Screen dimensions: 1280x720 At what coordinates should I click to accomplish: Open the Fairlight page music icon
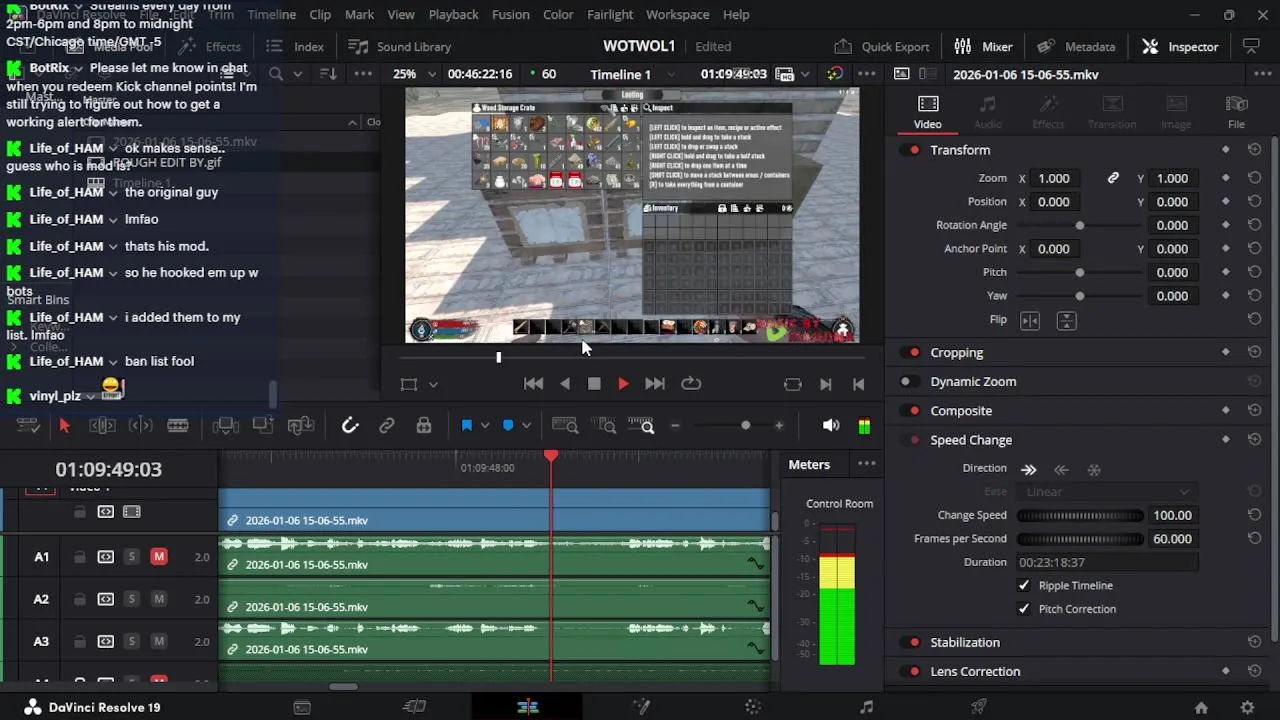tap(866, 707)
